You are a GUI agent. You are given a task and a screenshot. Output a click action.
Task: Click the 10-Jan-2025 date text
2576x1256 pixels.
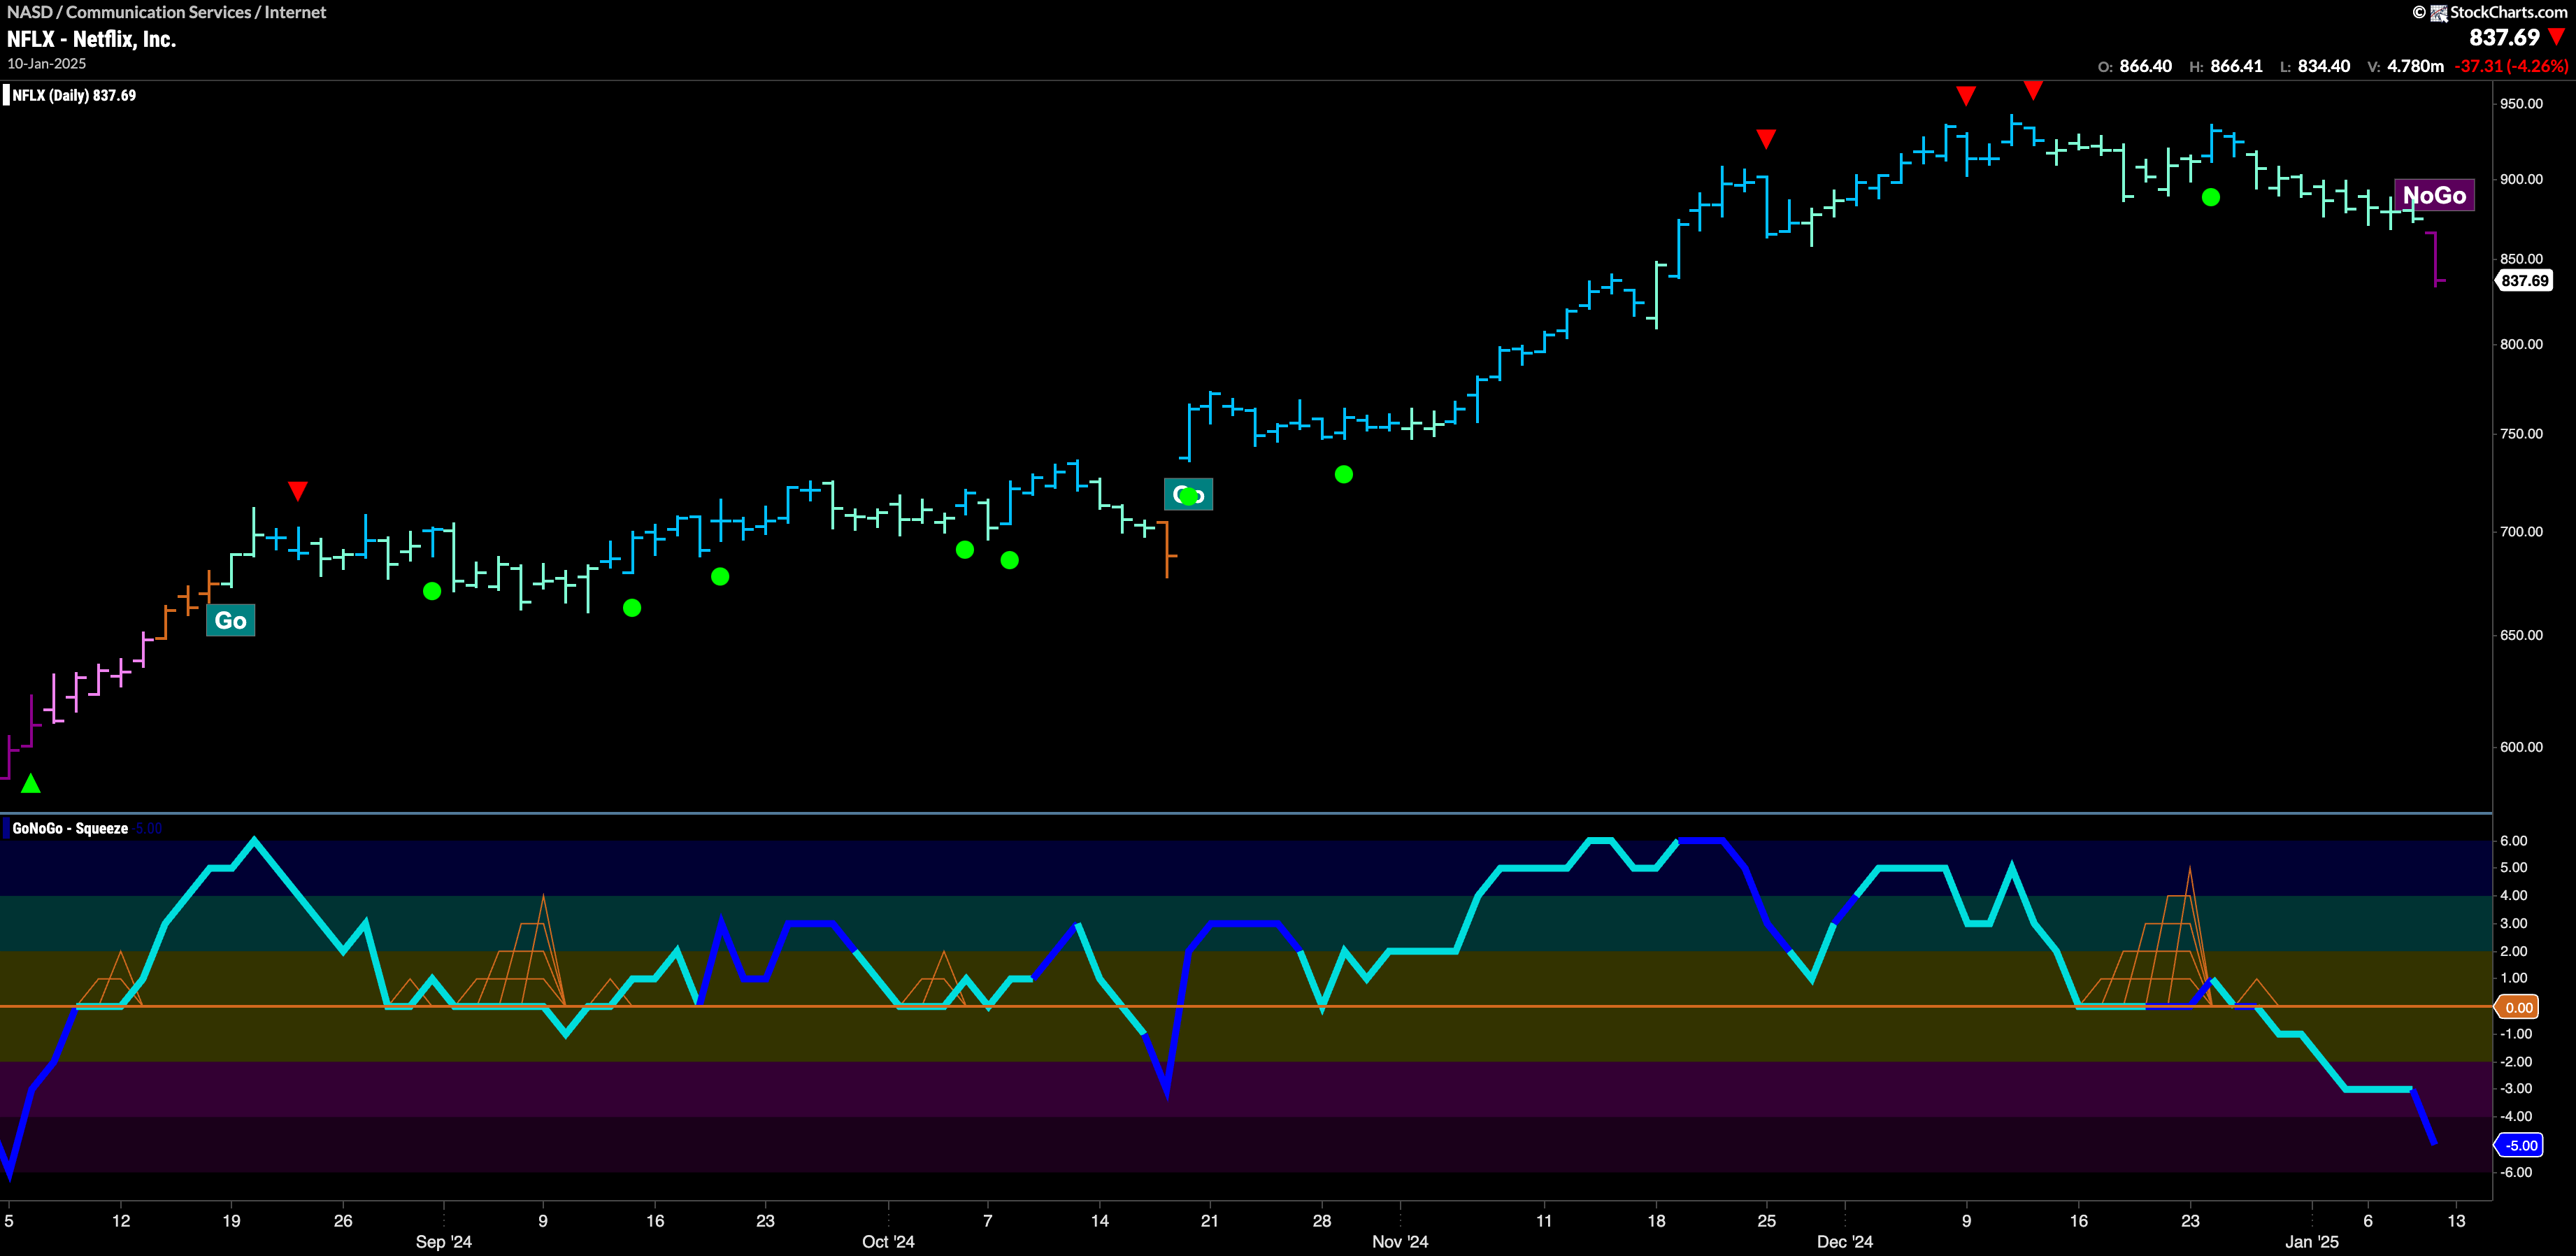(47, 63)
